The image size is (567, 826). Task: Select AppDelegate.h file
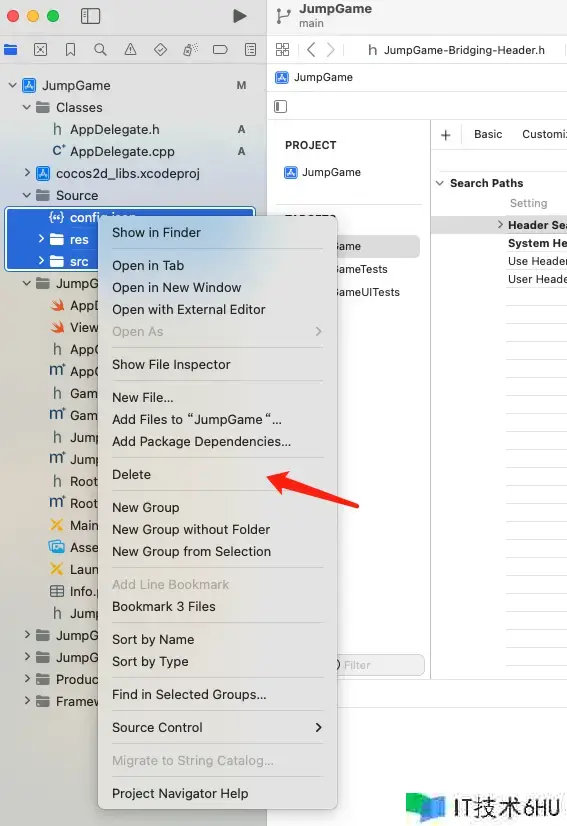pos(114,130)
